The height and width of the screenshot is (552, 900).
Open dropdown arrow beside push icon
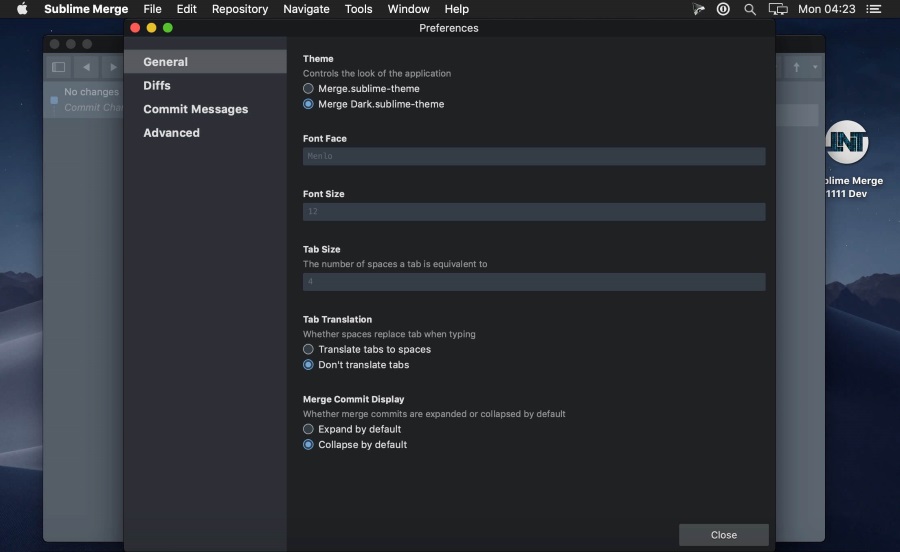pyautogui.click(x=814, y=67)
